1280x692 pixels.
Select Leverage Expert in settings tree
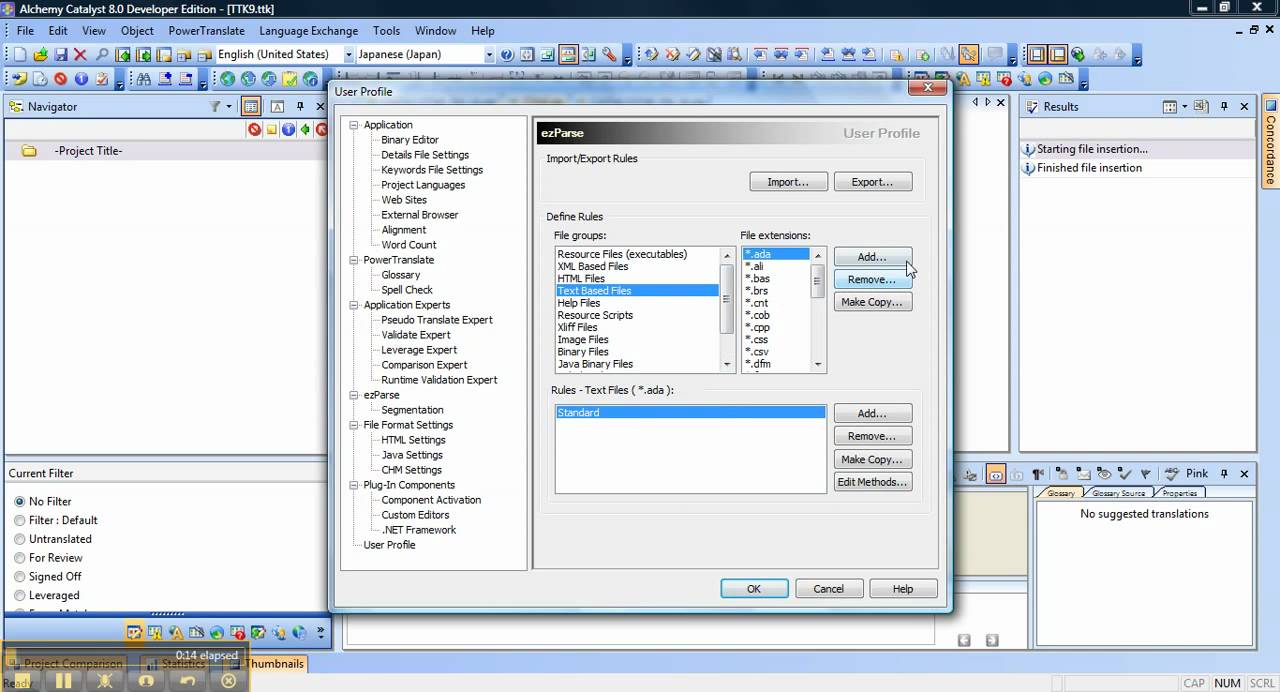pos(419,350)
